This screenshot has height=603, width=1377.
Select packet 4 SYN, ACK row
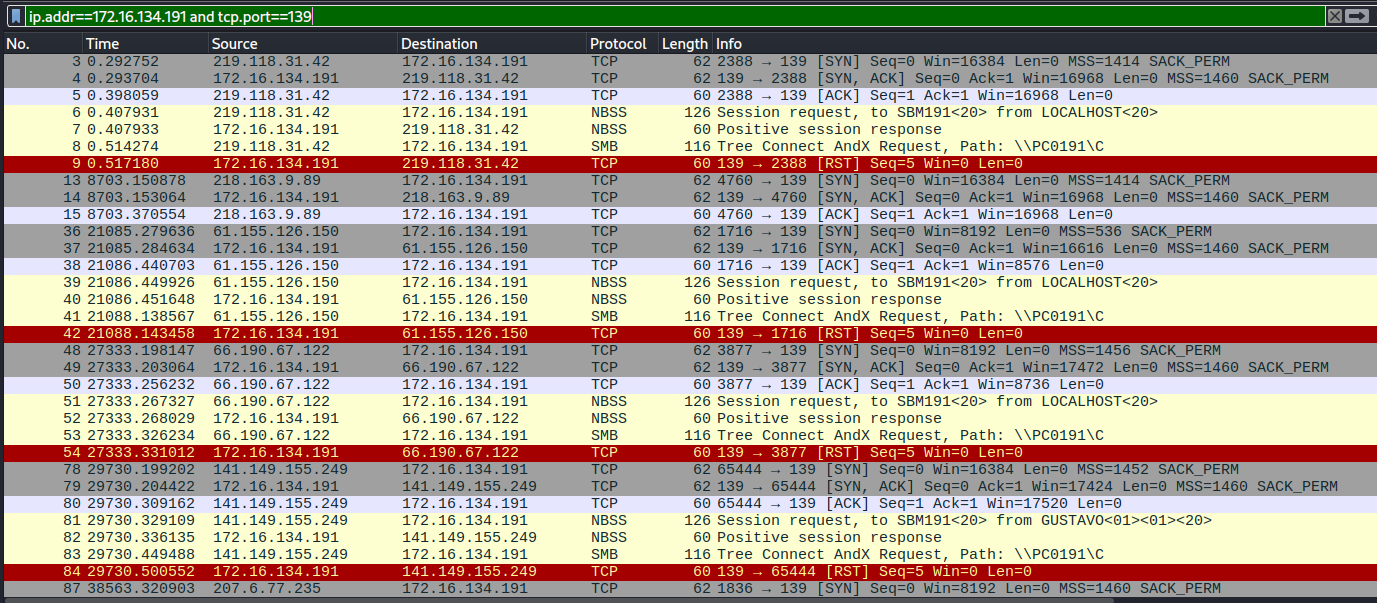(x=688, y=78)
